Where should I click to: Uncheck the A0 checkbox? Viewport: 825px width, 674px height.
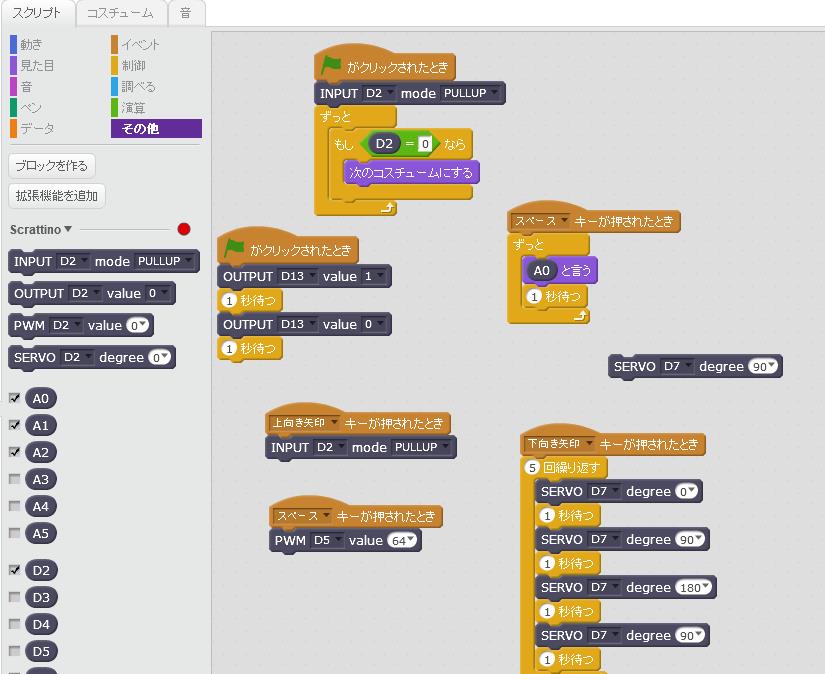coord(14,398)
